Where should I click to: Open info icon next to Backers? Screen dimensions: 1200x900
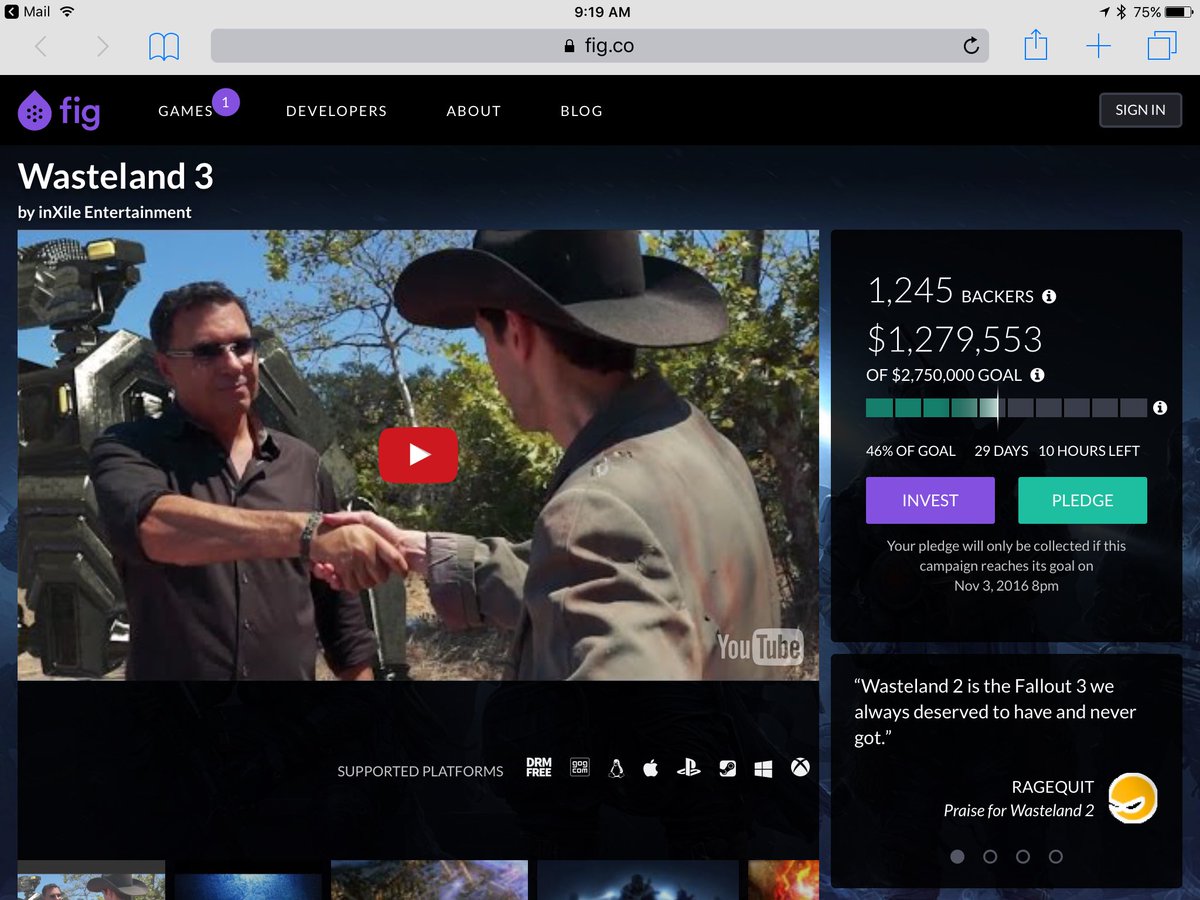pos(1049,296)
